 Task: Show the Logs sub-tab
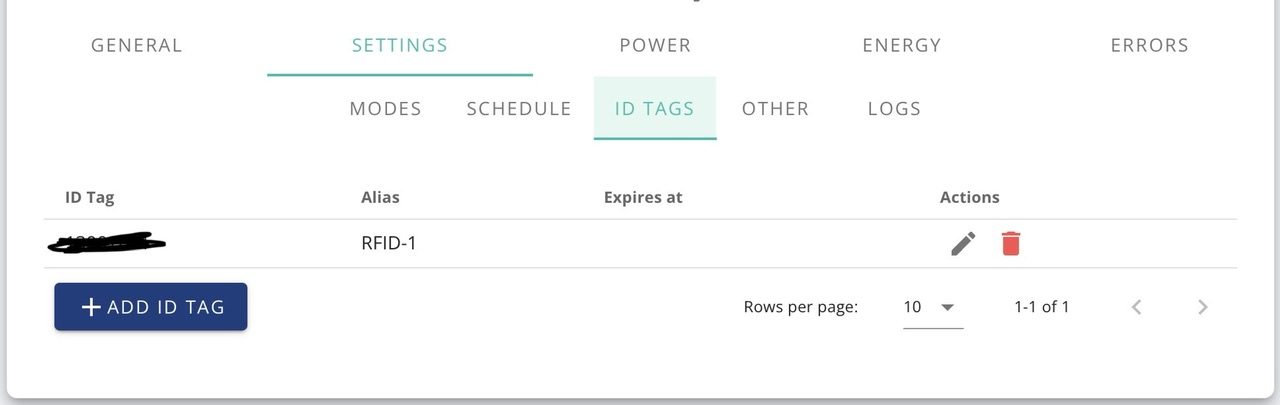click(x=894, y=108)
